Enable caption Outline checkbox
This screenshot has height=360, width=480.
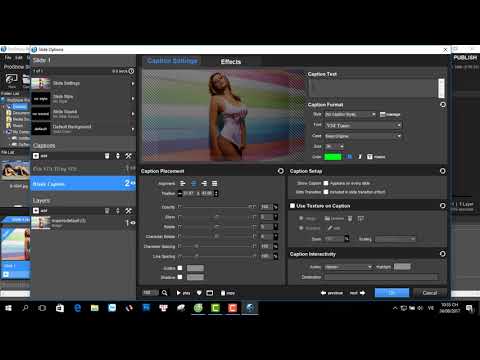180,268
